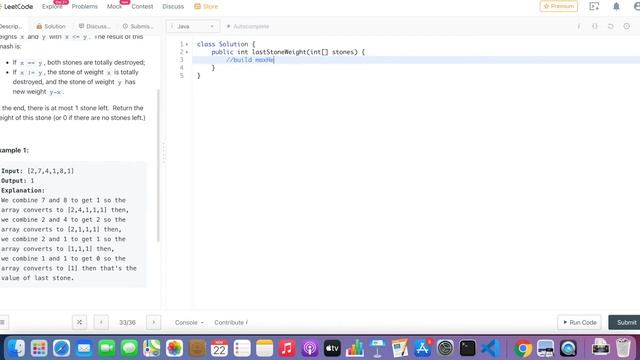This screenshot has width=640, height=360.
Task: Reset code to default icon
Action: 611,26
